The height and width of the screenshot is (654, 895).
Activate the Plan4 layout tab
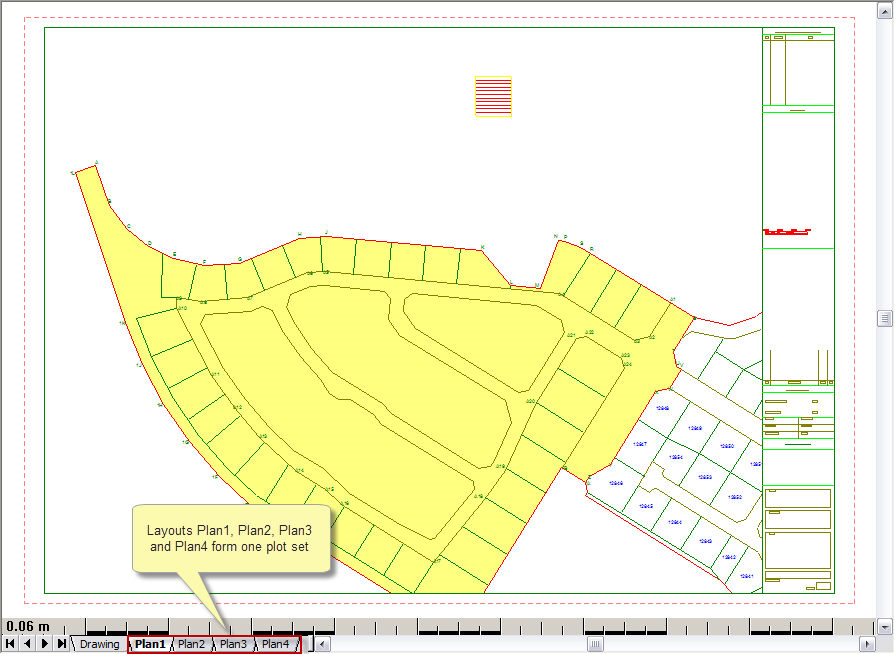(275, 644)
